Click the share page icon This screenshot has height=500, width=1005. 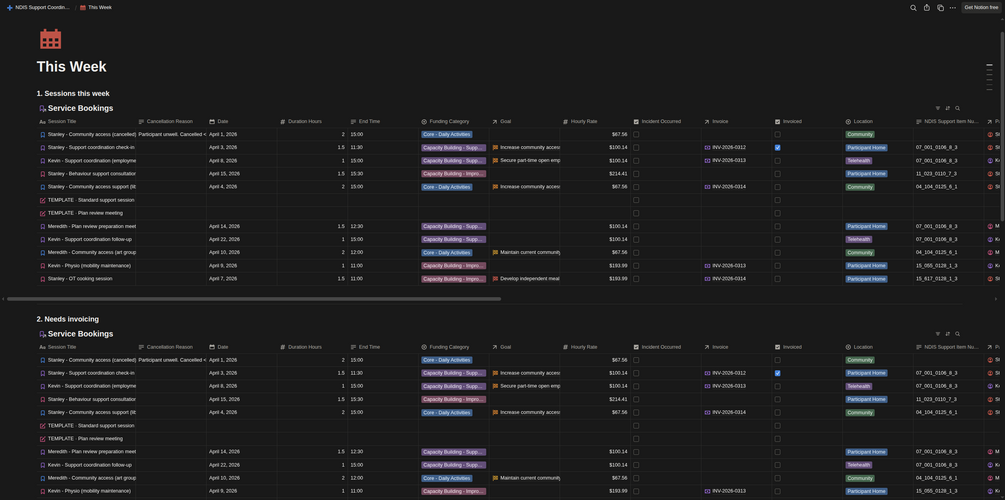927,8
